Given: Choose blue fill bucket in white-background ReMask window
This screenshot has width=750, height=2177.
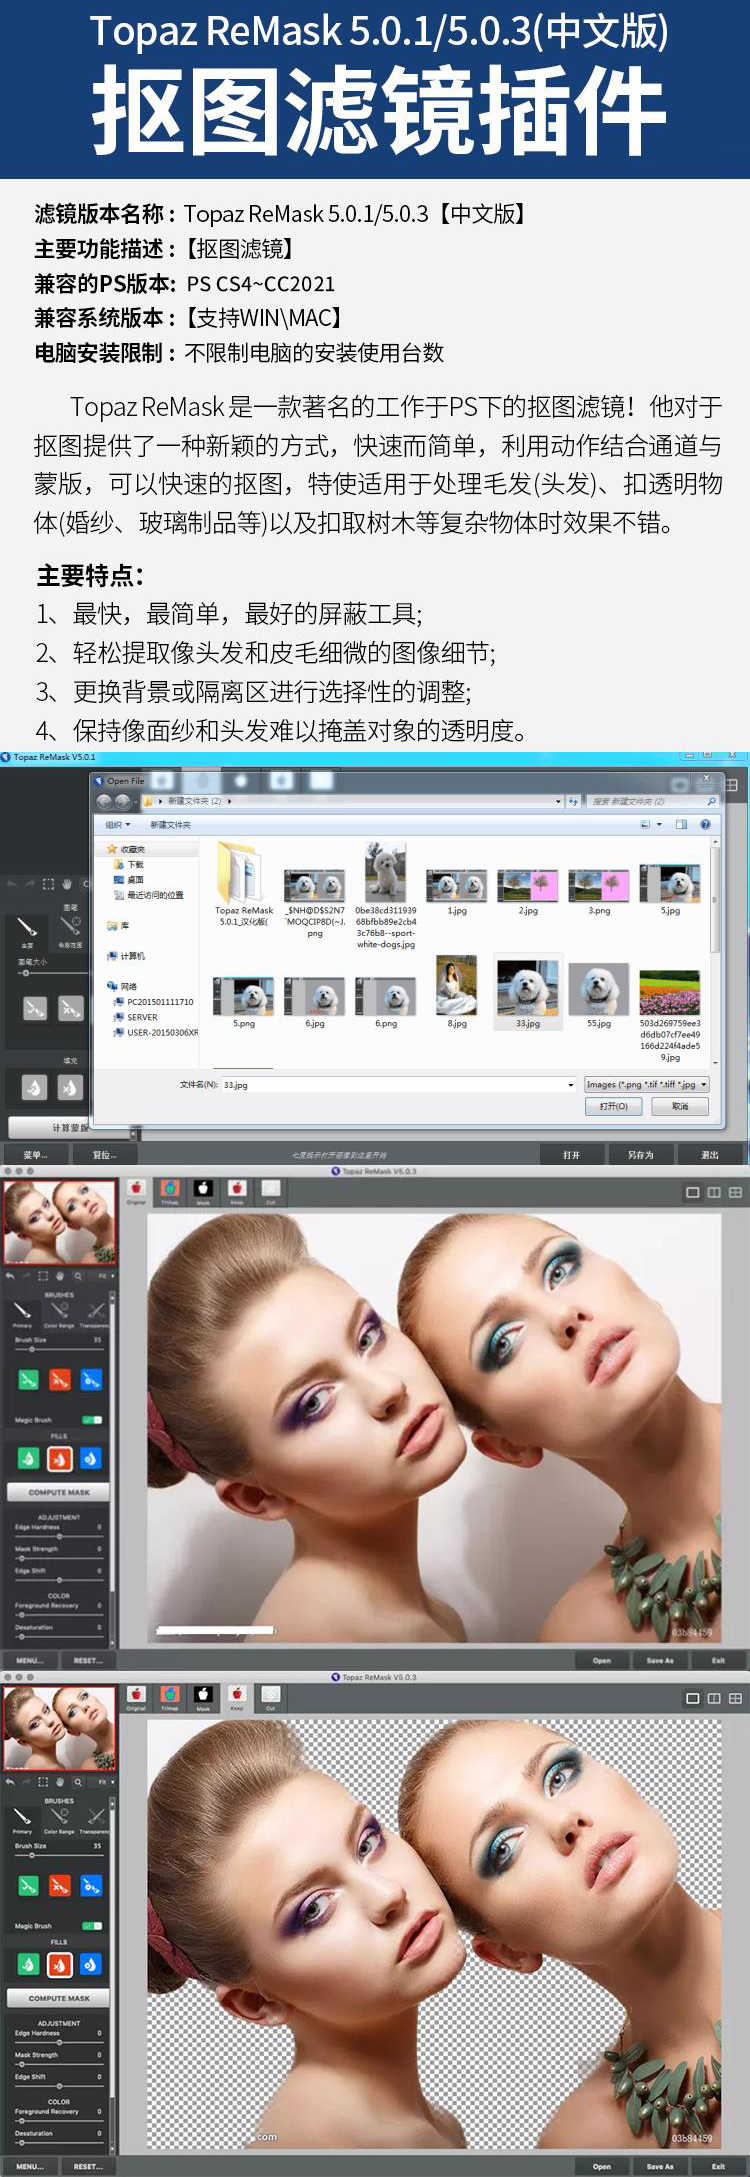Looking at the screenshot, I should click(90, 1459).
